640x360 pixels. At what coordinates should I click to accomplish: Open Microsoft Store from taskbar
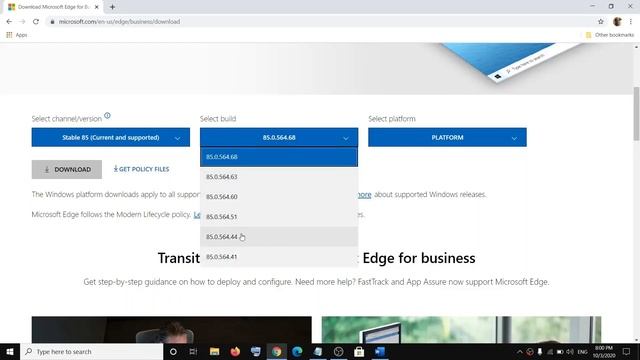point(359,351)
